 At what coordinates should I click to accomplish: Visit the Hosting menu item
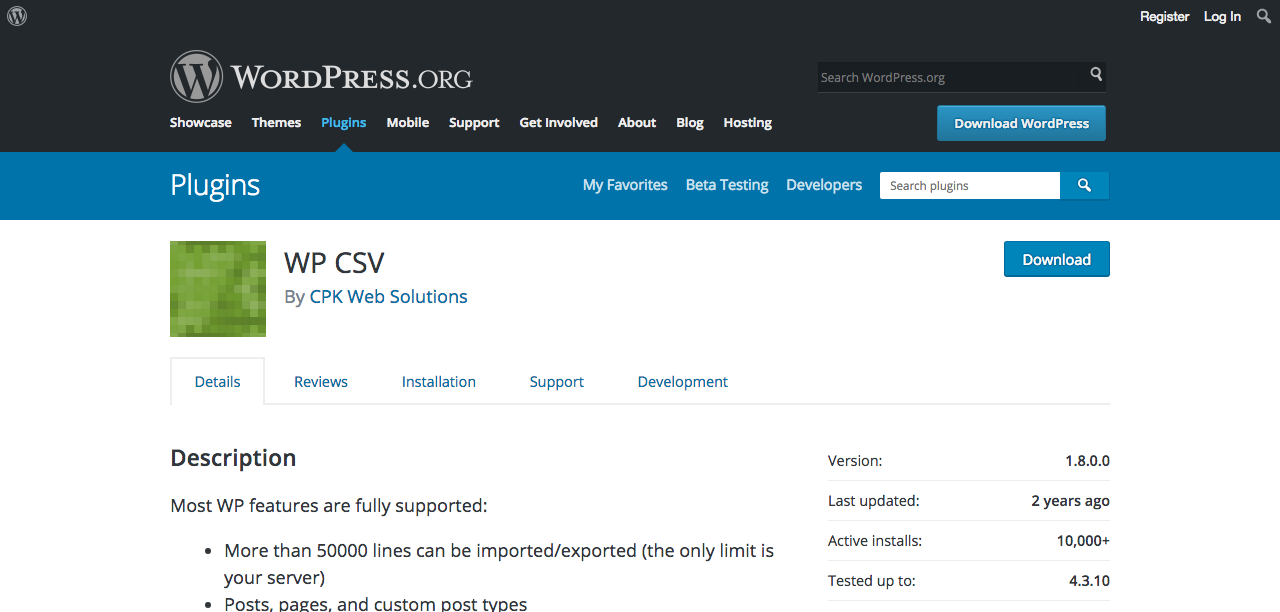(748, 123)
